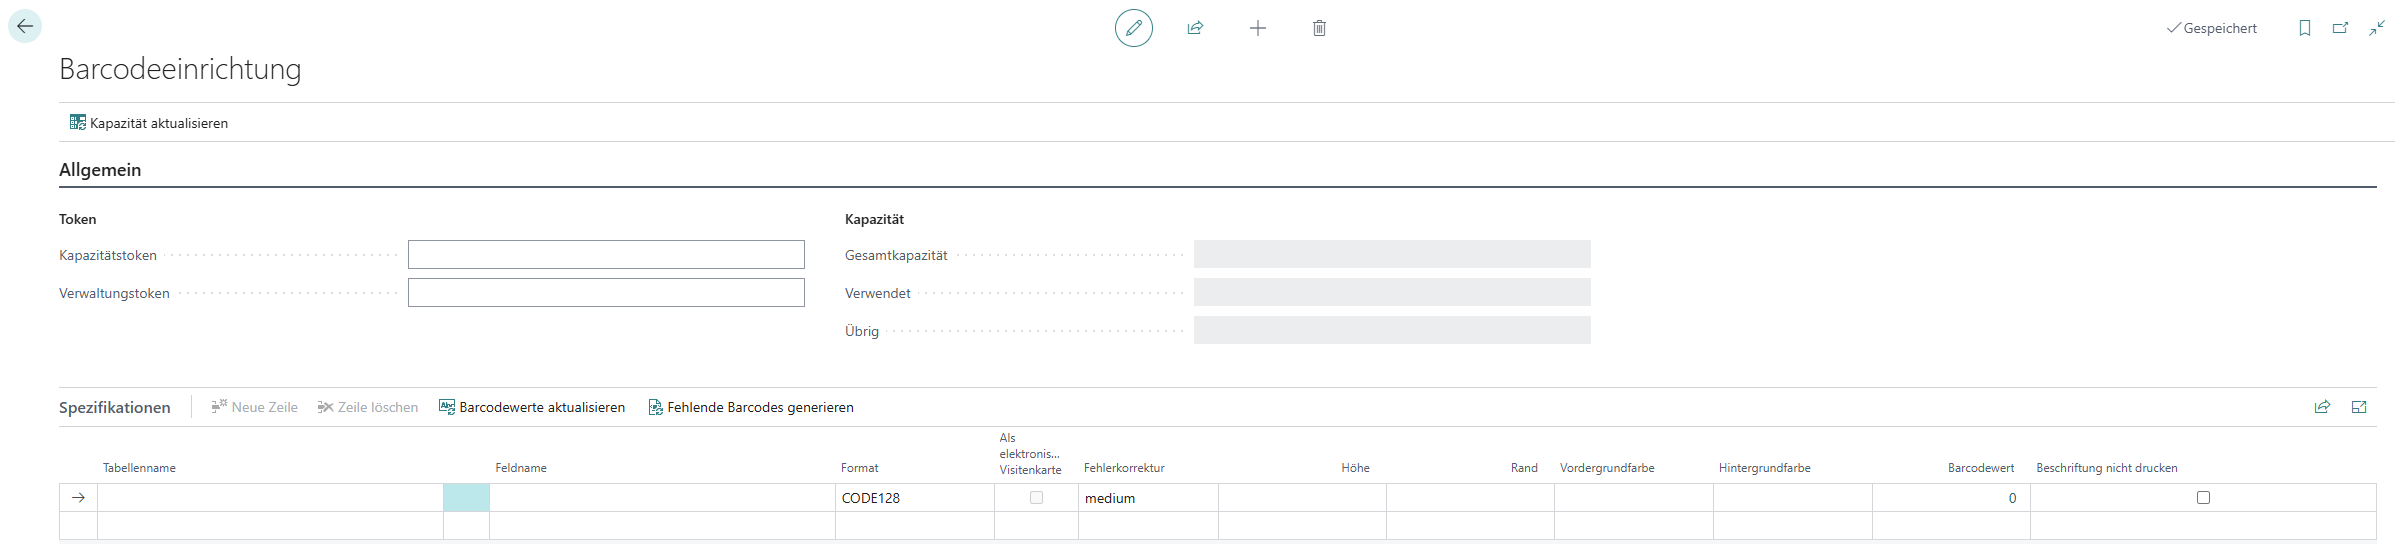Viewport: 2405px width, 544px height.
Task: Open the Spezifikationen section heading
Action: (x=115, y=408)
